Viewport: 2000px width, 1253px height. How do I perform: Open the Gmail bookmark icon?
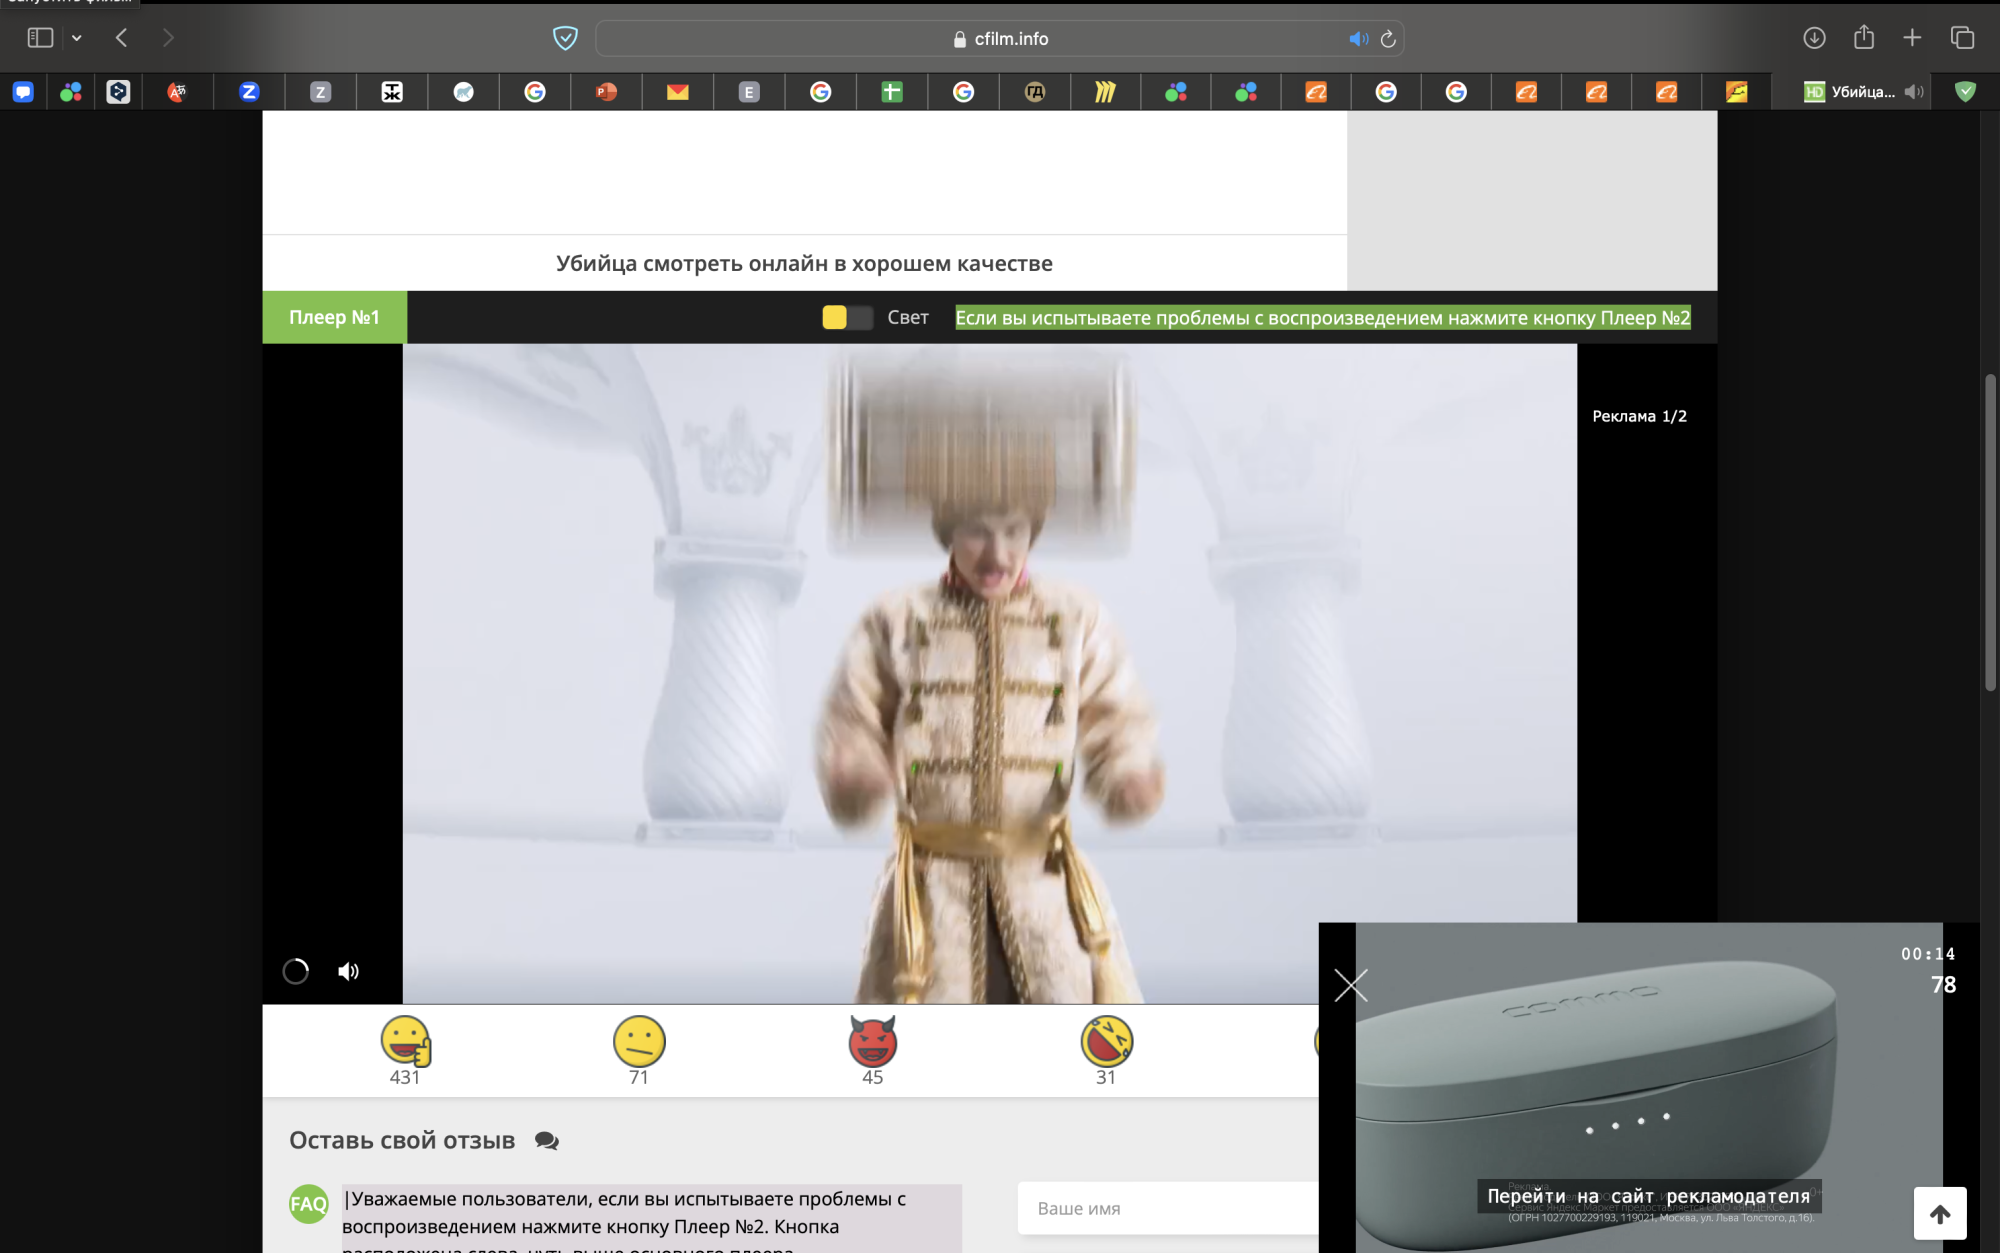(677, 91)
